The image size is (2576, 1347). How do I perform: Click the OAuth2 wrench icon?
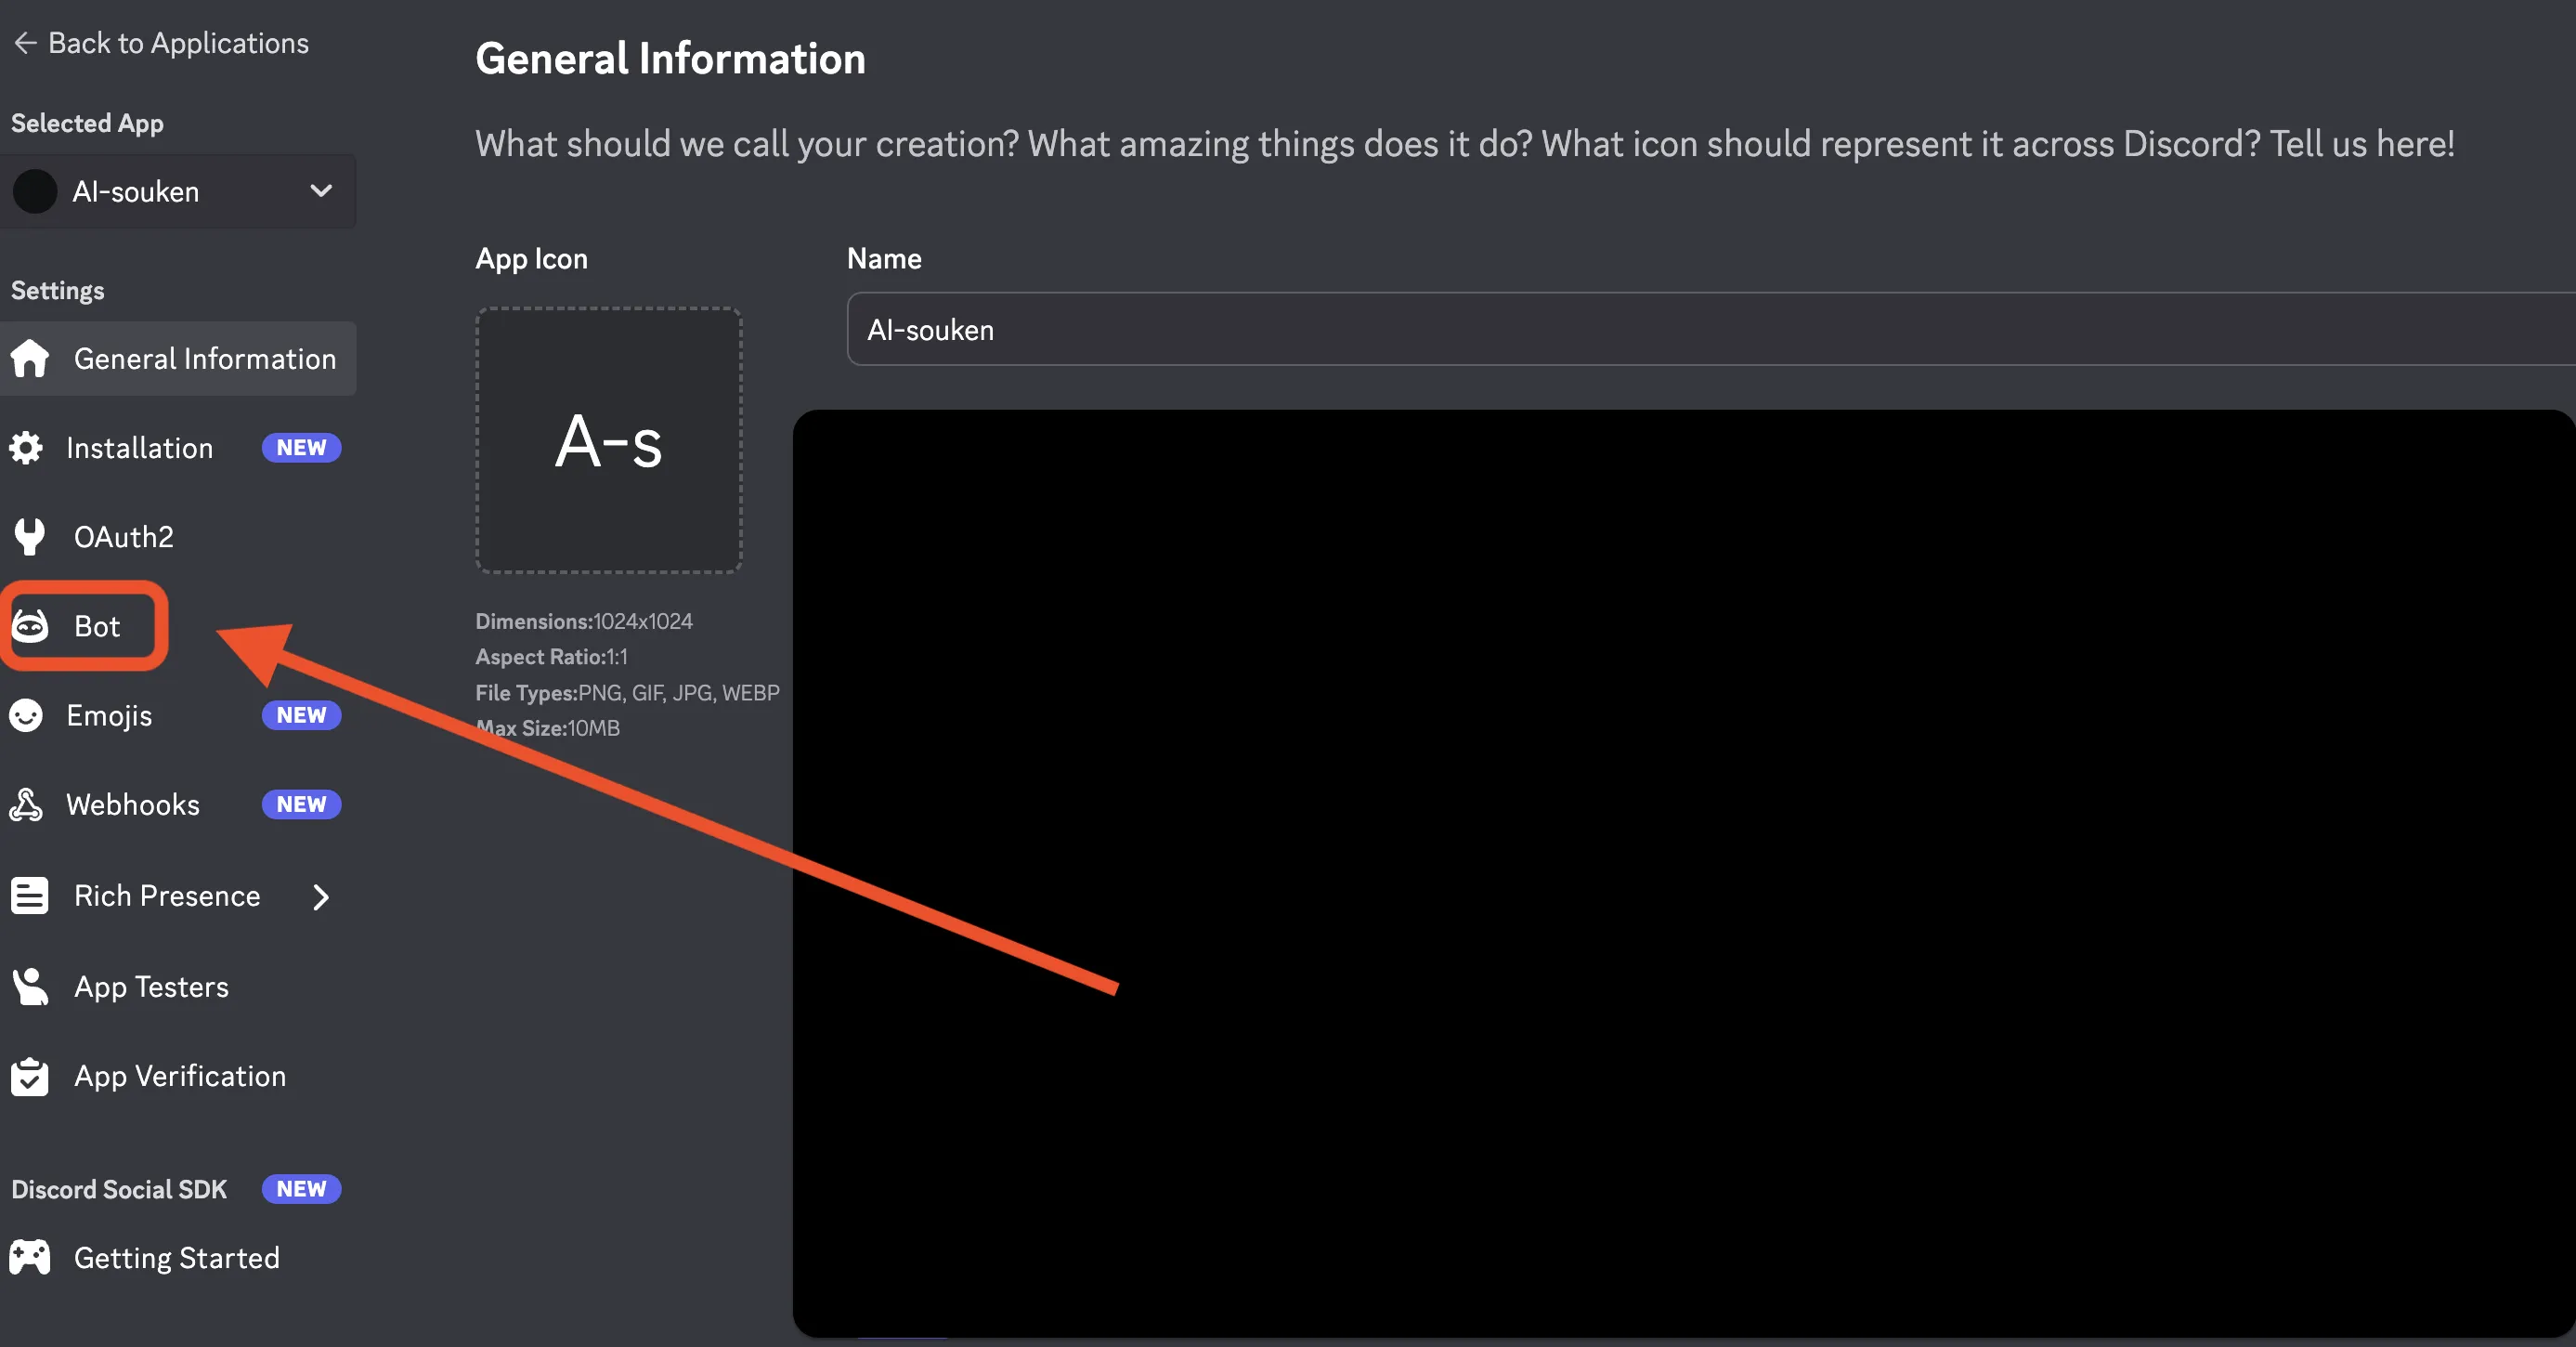point(30,537)
